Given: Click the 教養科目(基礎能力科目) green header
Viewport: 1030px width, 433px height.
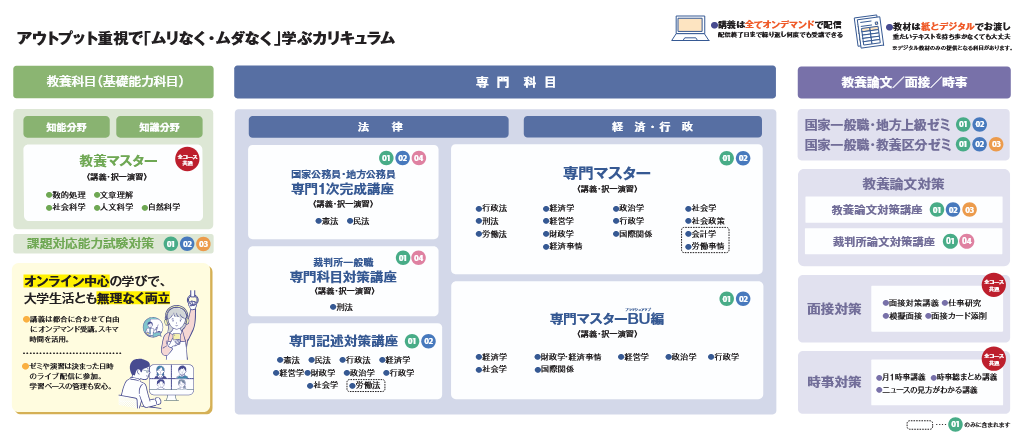Looking at the screenshot, I should point(113,82).
